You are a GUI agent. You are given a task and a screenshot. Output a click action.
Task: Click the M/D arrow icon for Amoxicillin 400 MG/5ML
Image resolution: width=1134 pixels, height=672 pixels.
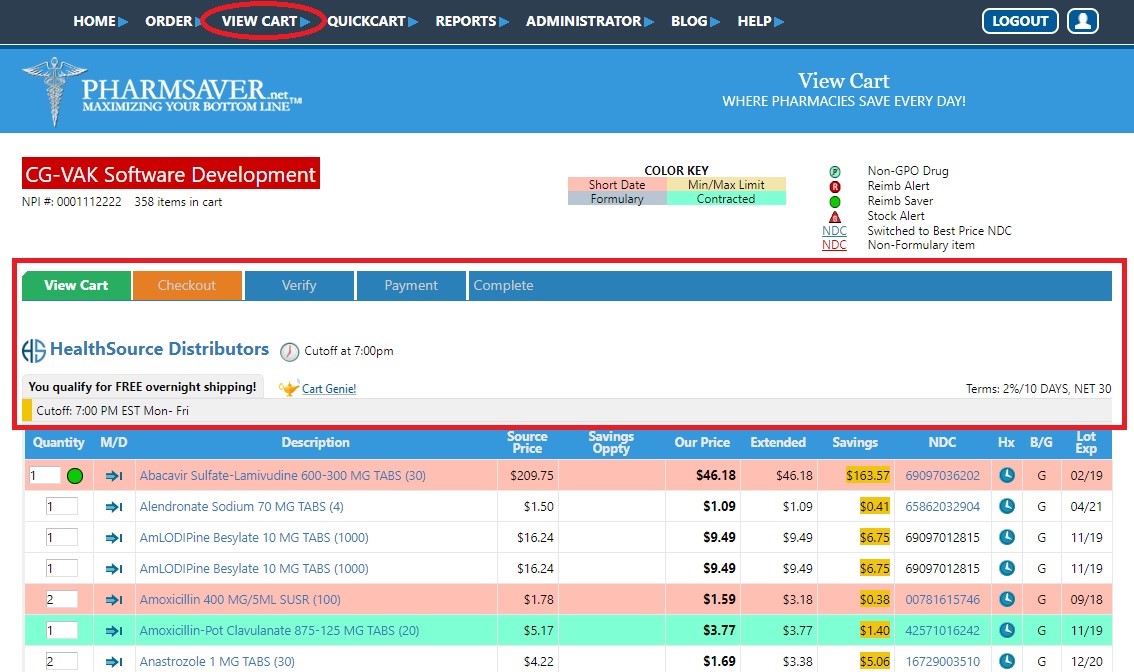[114, 600]
